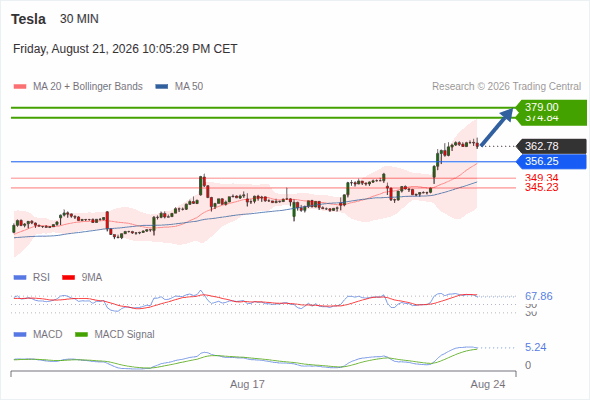Click the 349.34 red support label
The height and width of the screenshot is (400, 590).
pos(541,178)
